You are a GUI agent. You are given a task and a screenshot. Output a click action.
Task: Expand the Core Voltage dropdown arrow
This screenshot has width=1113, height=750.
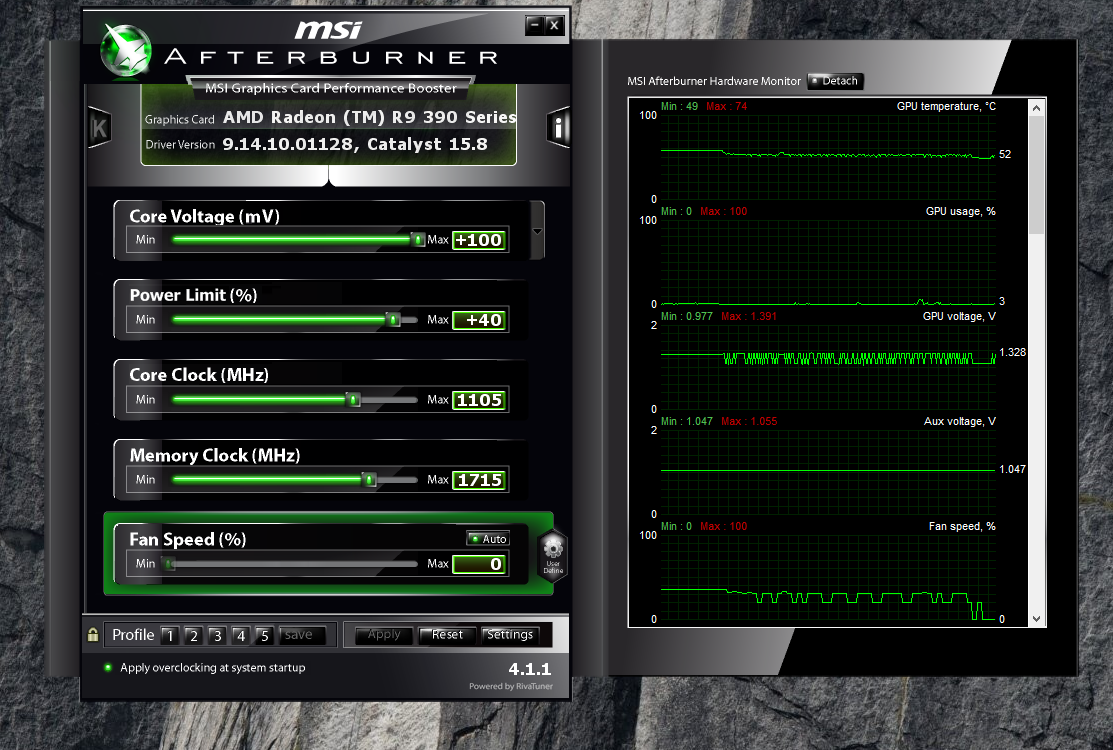pyautogui.click(x=537, y=231)
